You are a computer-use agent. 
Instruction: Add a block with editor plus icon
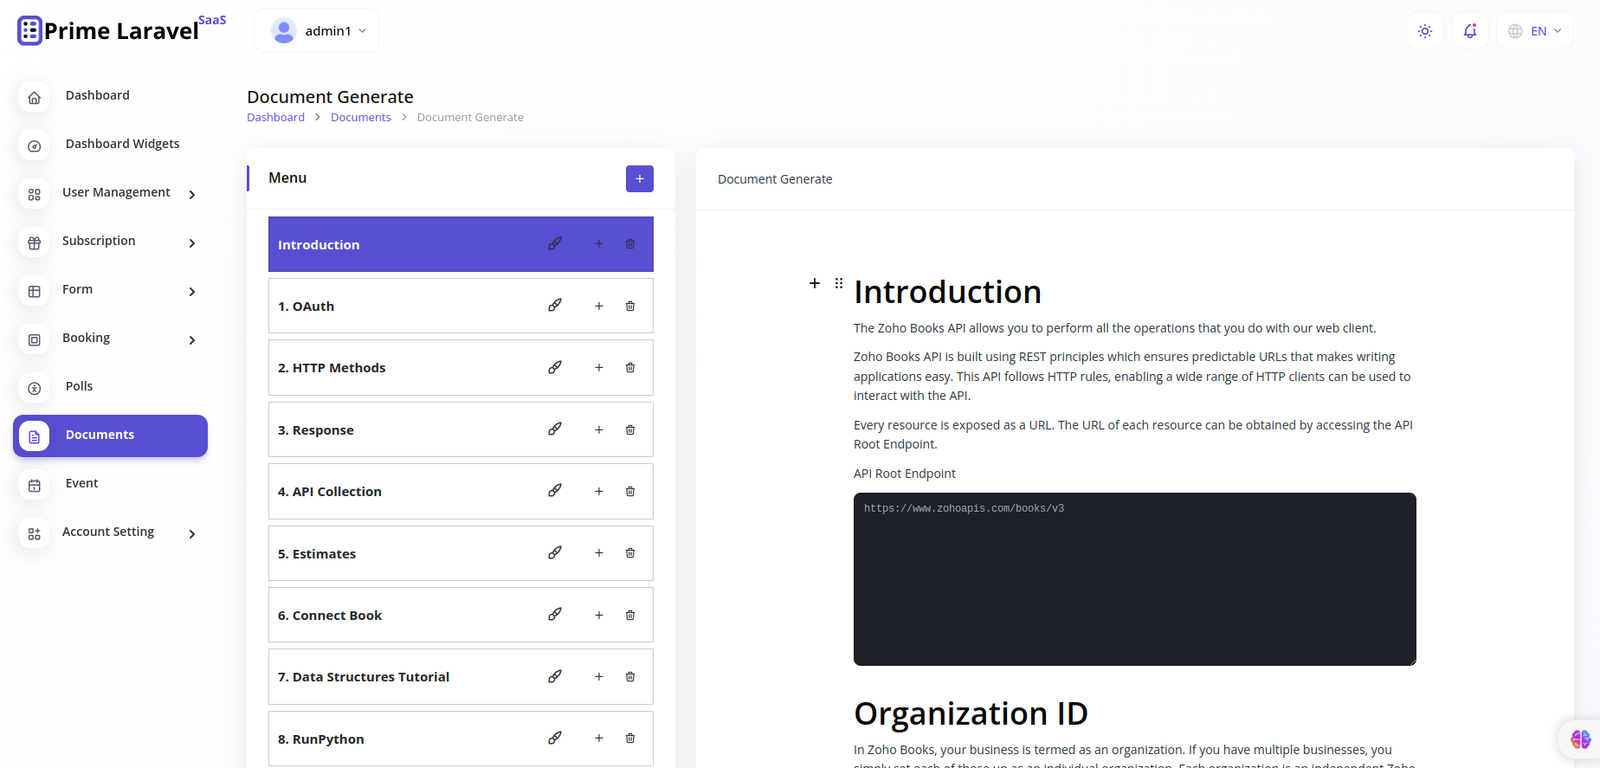pyautogui.click(x=815, y=283)
